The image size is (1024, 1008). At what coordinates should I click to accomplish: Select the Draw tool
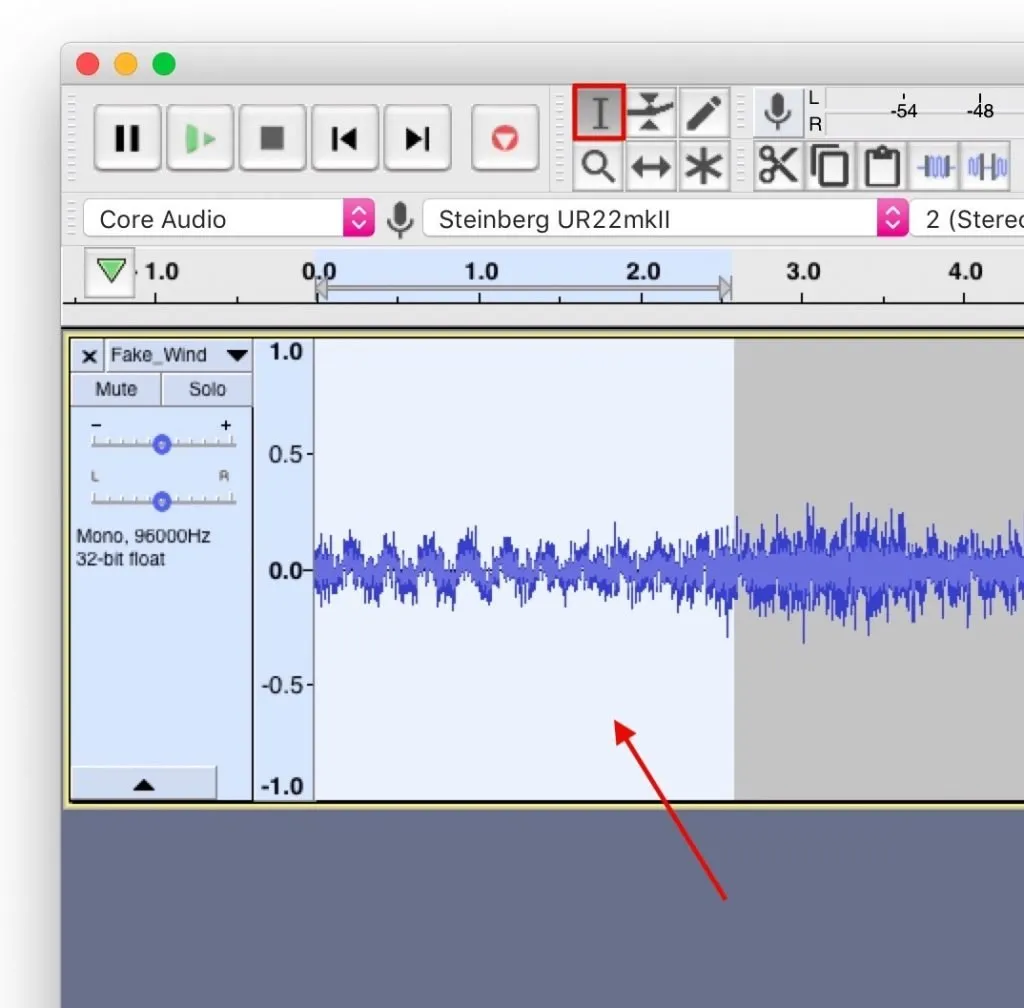(704, 112)
